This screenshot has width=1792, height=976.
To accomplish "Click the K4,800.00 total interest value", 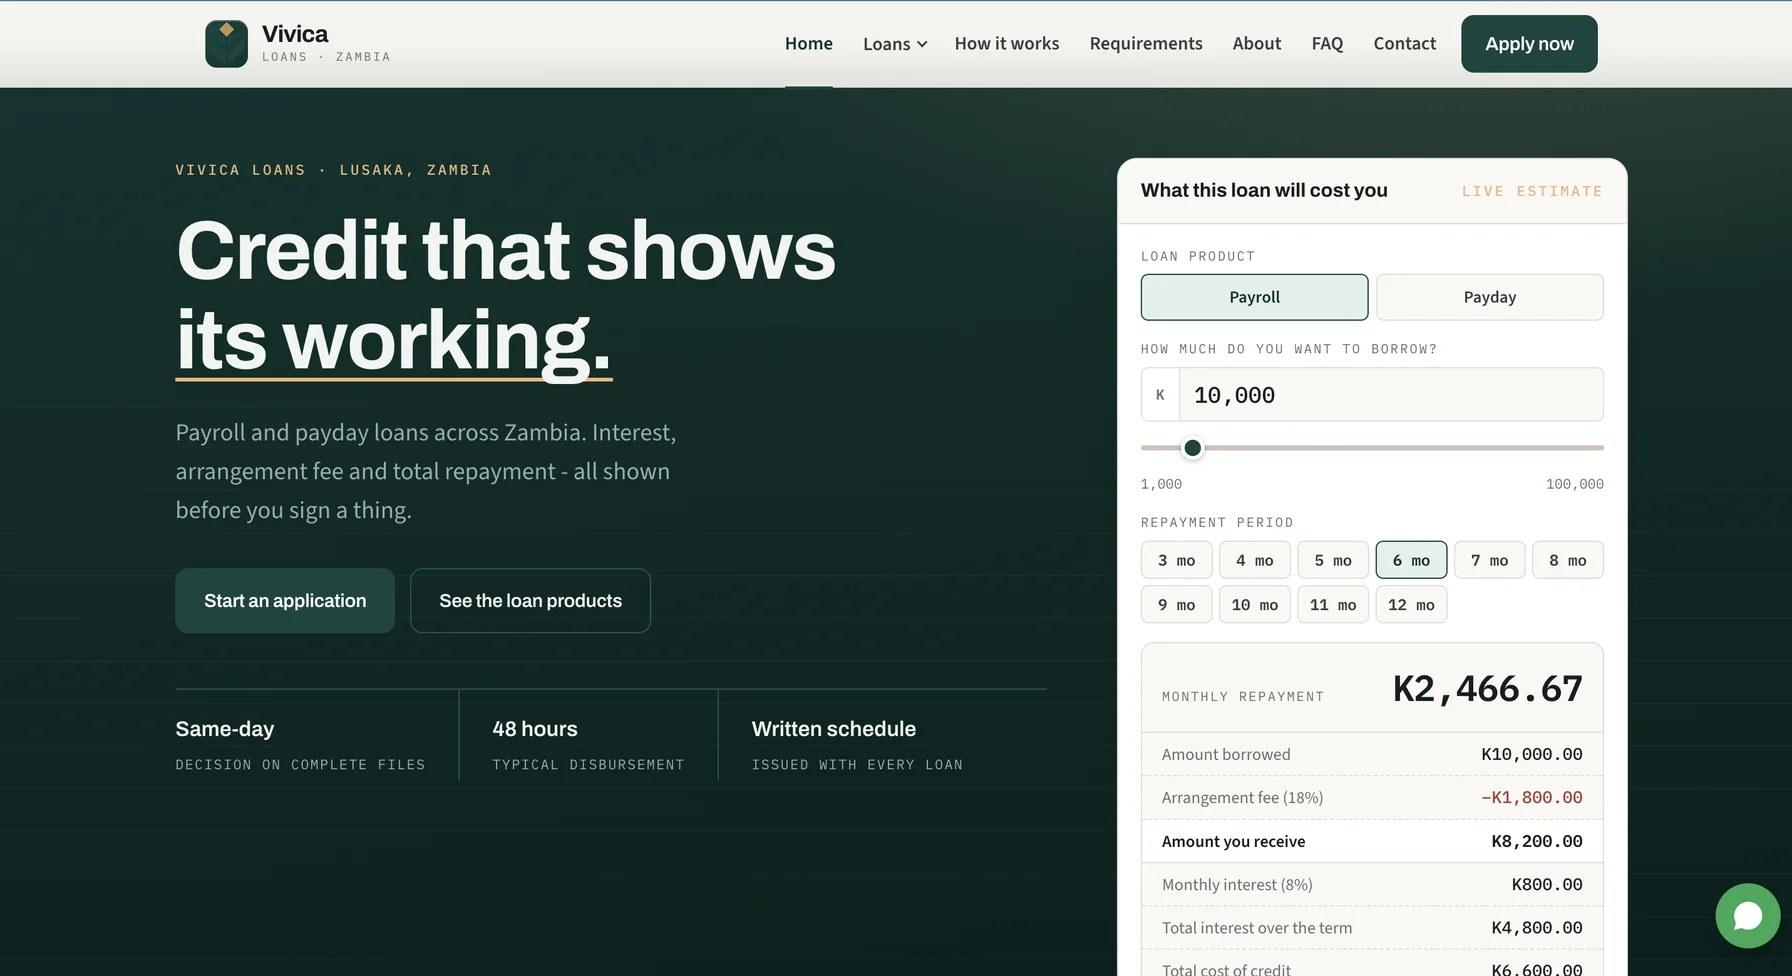I will coord(1536,928).
